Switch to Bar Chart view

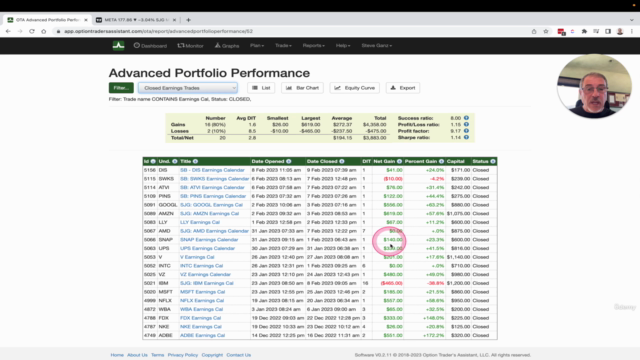coord(302,88)
